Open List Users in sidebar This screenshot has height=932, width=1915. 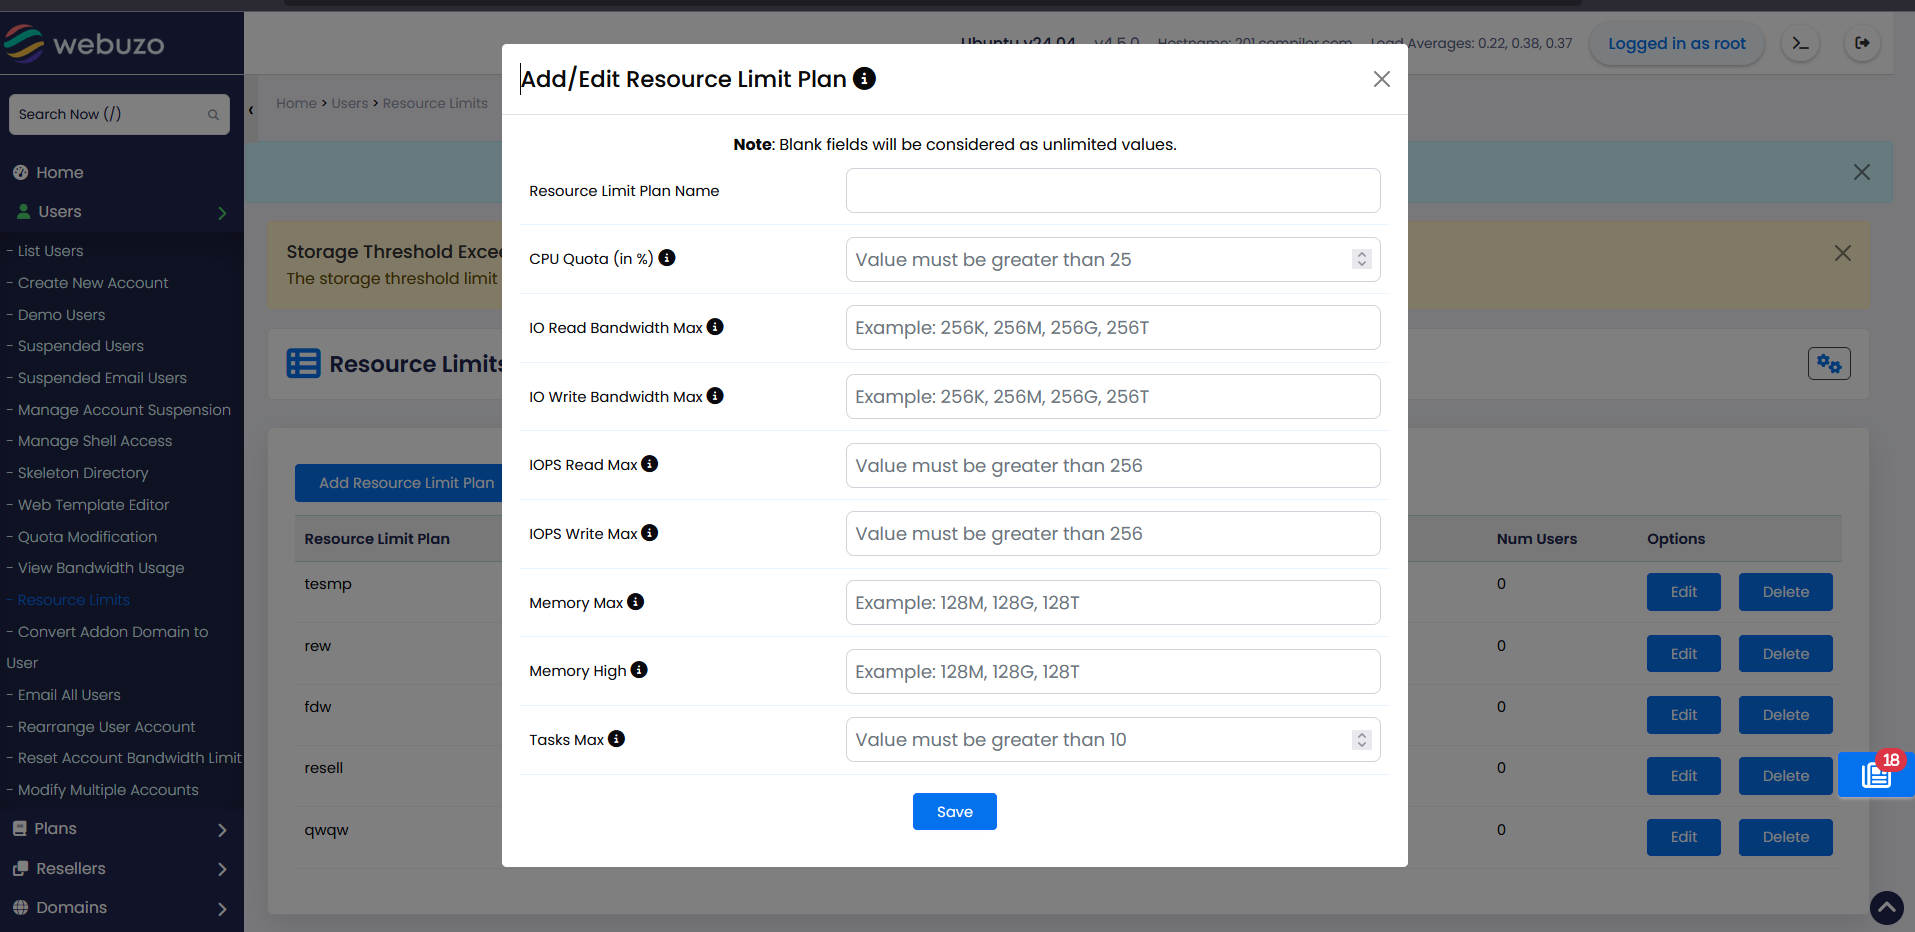50,251
